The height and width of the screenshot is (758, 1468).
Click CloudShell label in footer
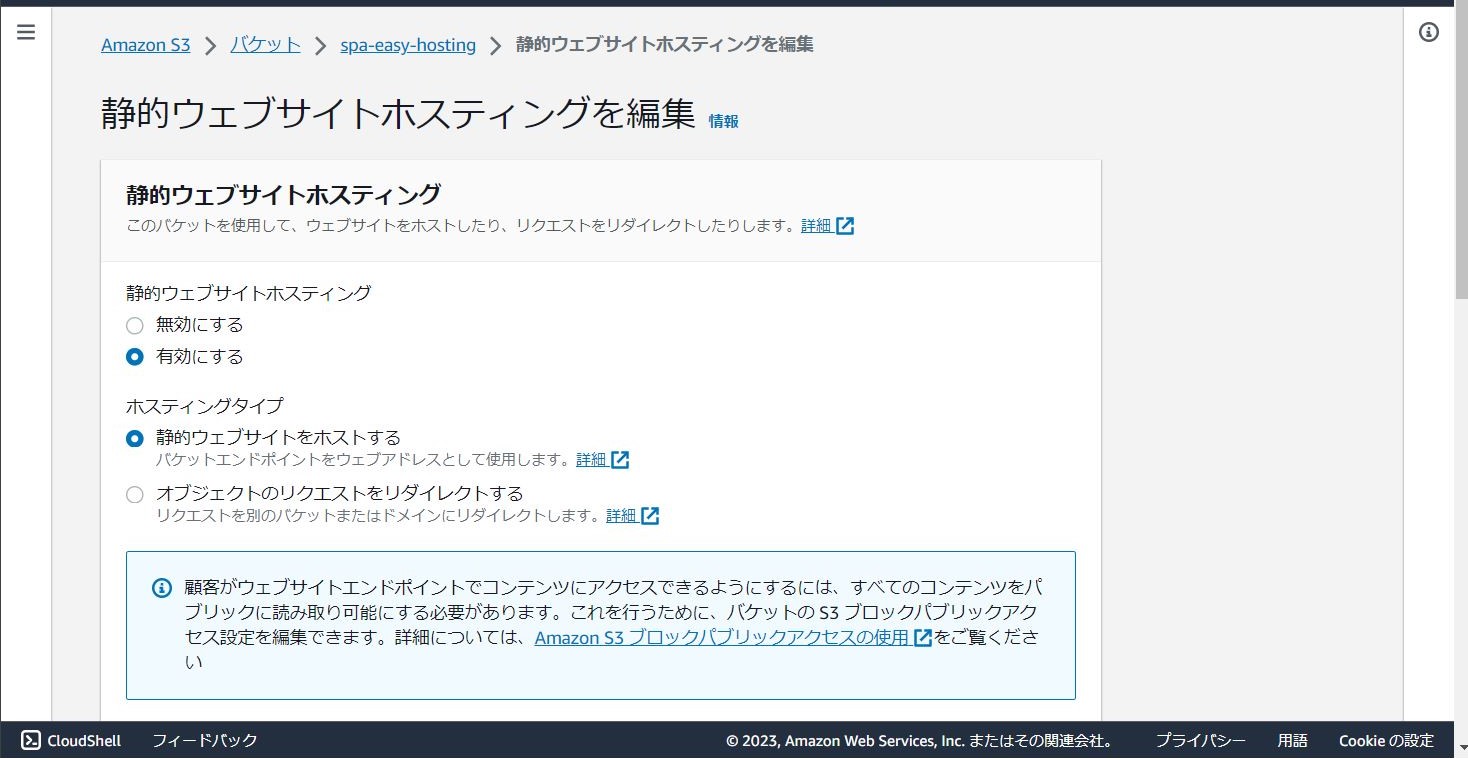[x=84, y=741]
